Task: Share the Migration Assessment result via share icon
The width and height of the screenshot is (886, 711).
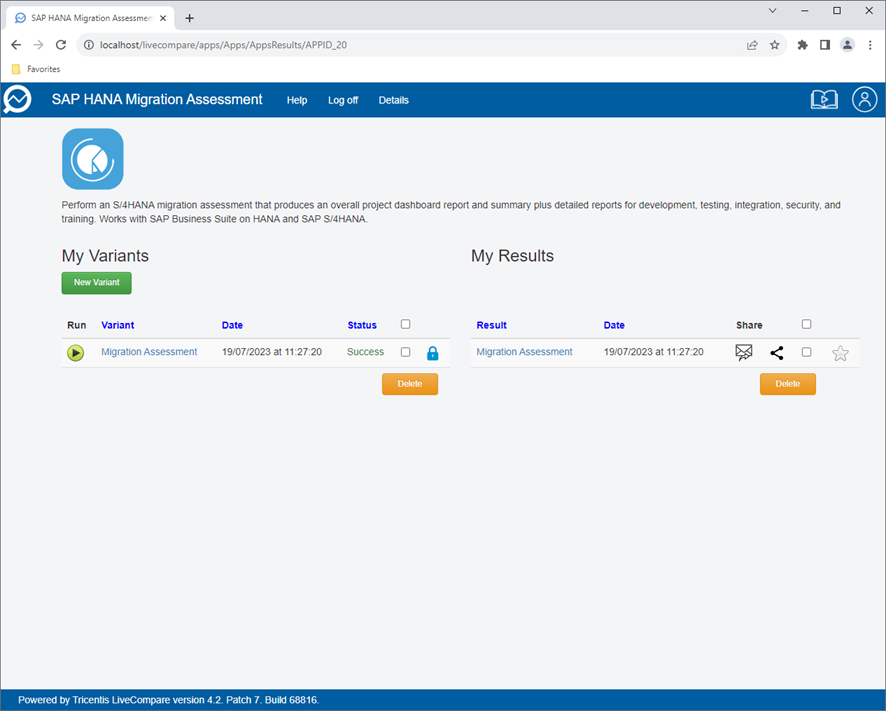Action: point(776,353)
